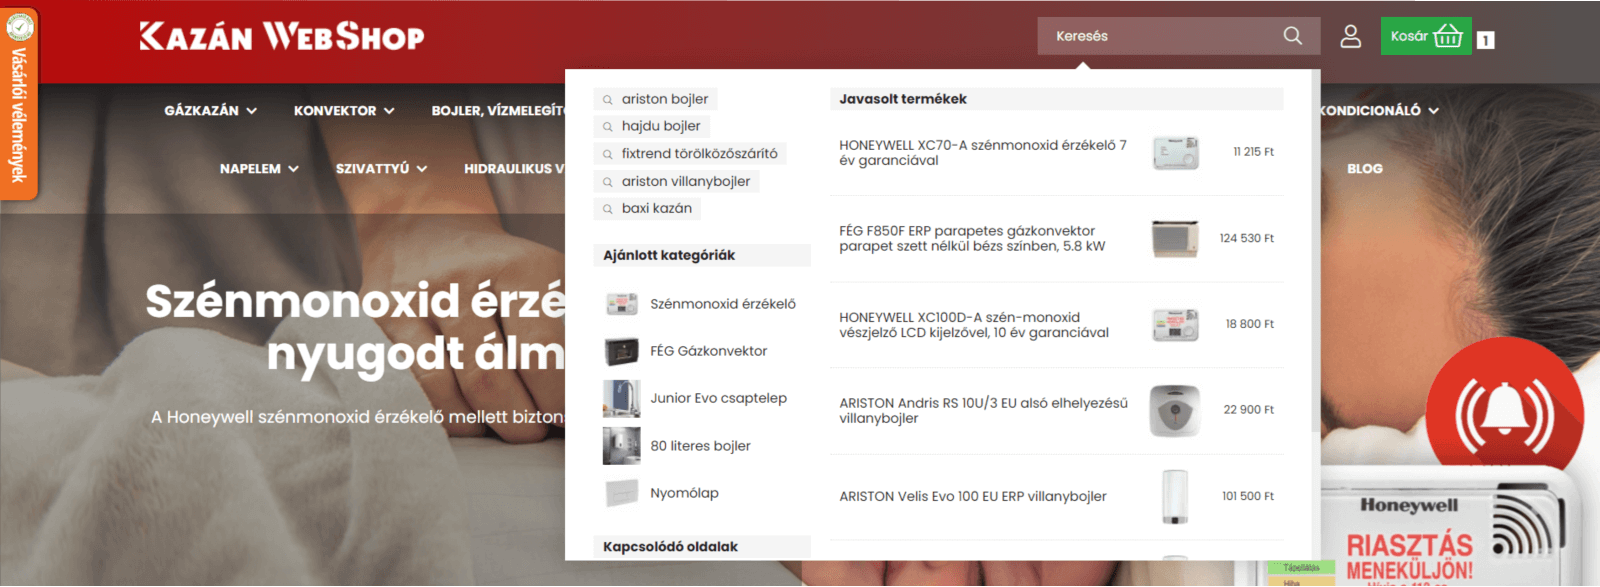Click the search magnifier icon
The height and width of the screenshot is (587, 1600).
[1293, 36]
